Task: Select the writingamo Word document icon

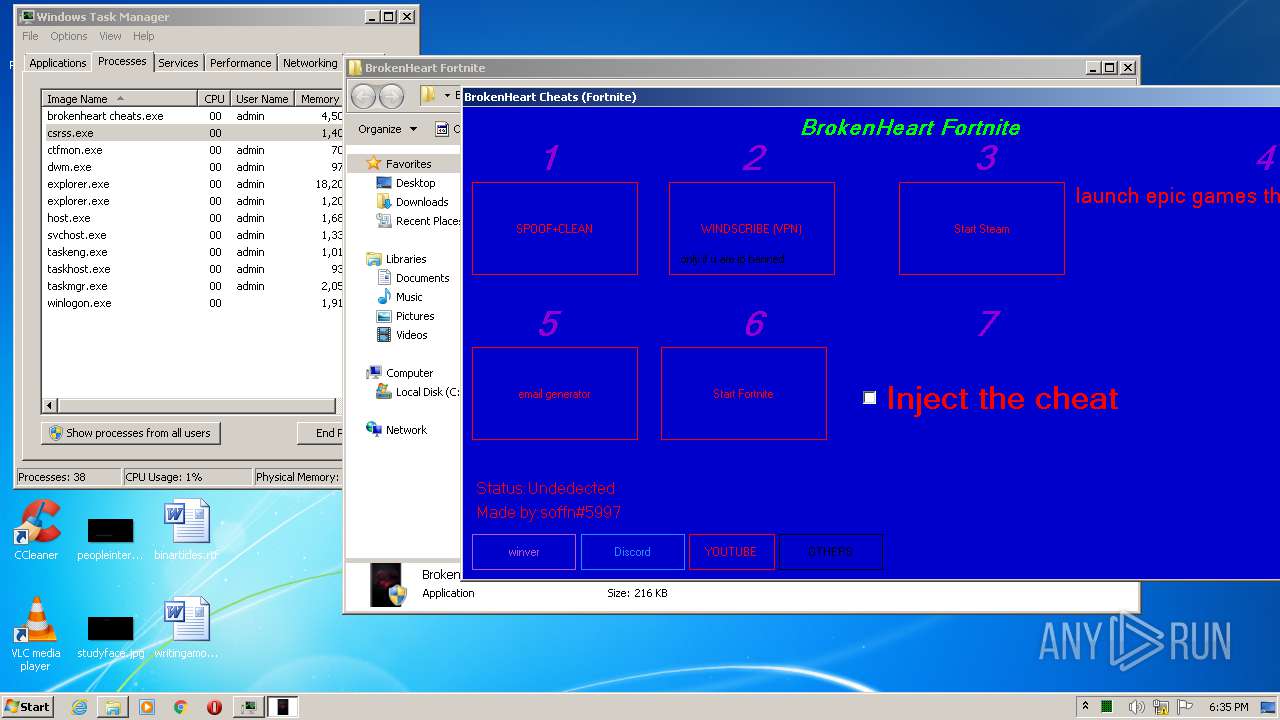Action: (x=187, y=628)
